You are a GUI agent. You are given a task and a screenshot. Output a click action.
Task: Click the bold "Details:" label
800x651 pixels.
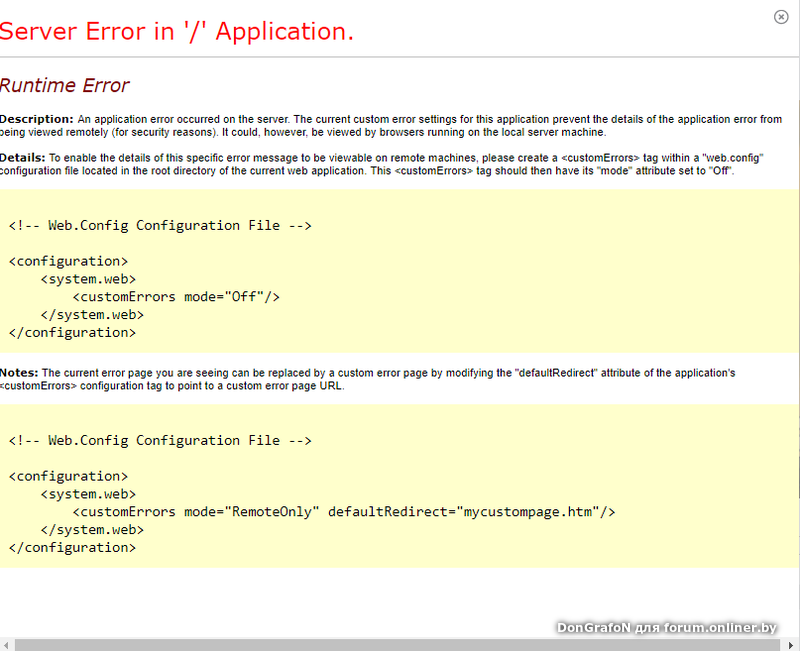pyautogui.click(x=22, y=158)
